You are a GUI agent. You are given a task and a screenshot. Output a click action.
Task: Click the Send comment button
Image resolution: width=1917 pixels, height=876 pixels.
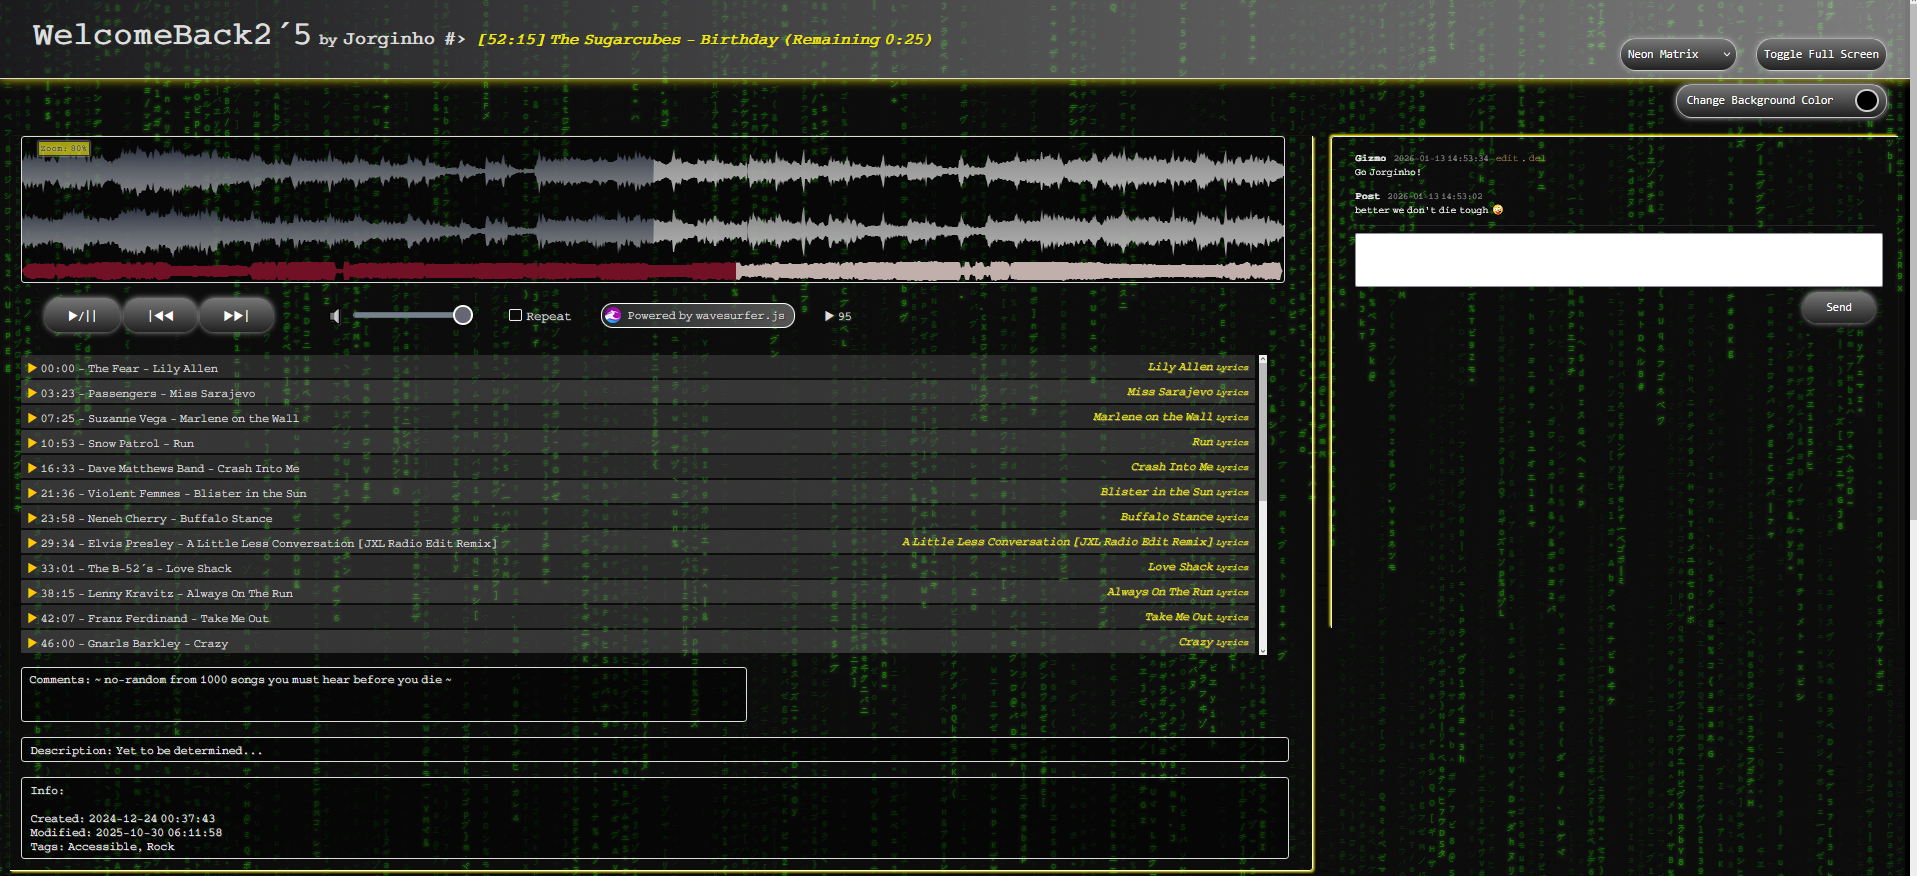tap(1838, 308)
